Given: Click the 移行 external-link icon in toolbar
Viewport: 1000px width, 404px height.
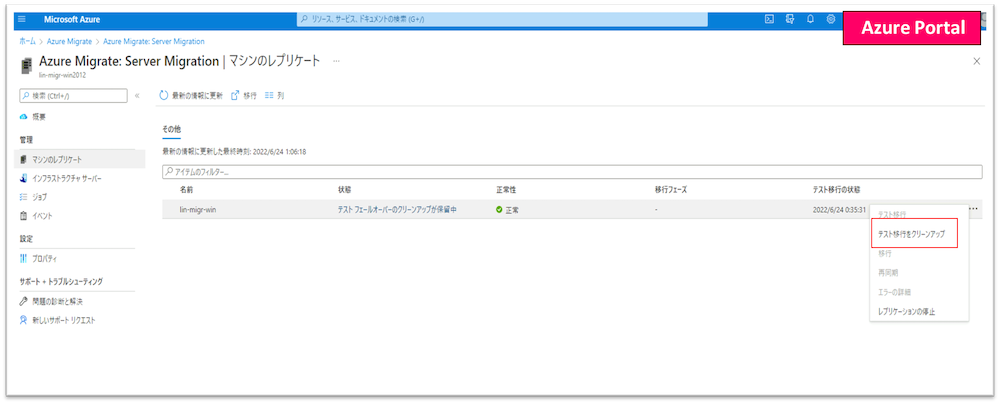Looking at the screenshot, I should (x=235, y=95).
